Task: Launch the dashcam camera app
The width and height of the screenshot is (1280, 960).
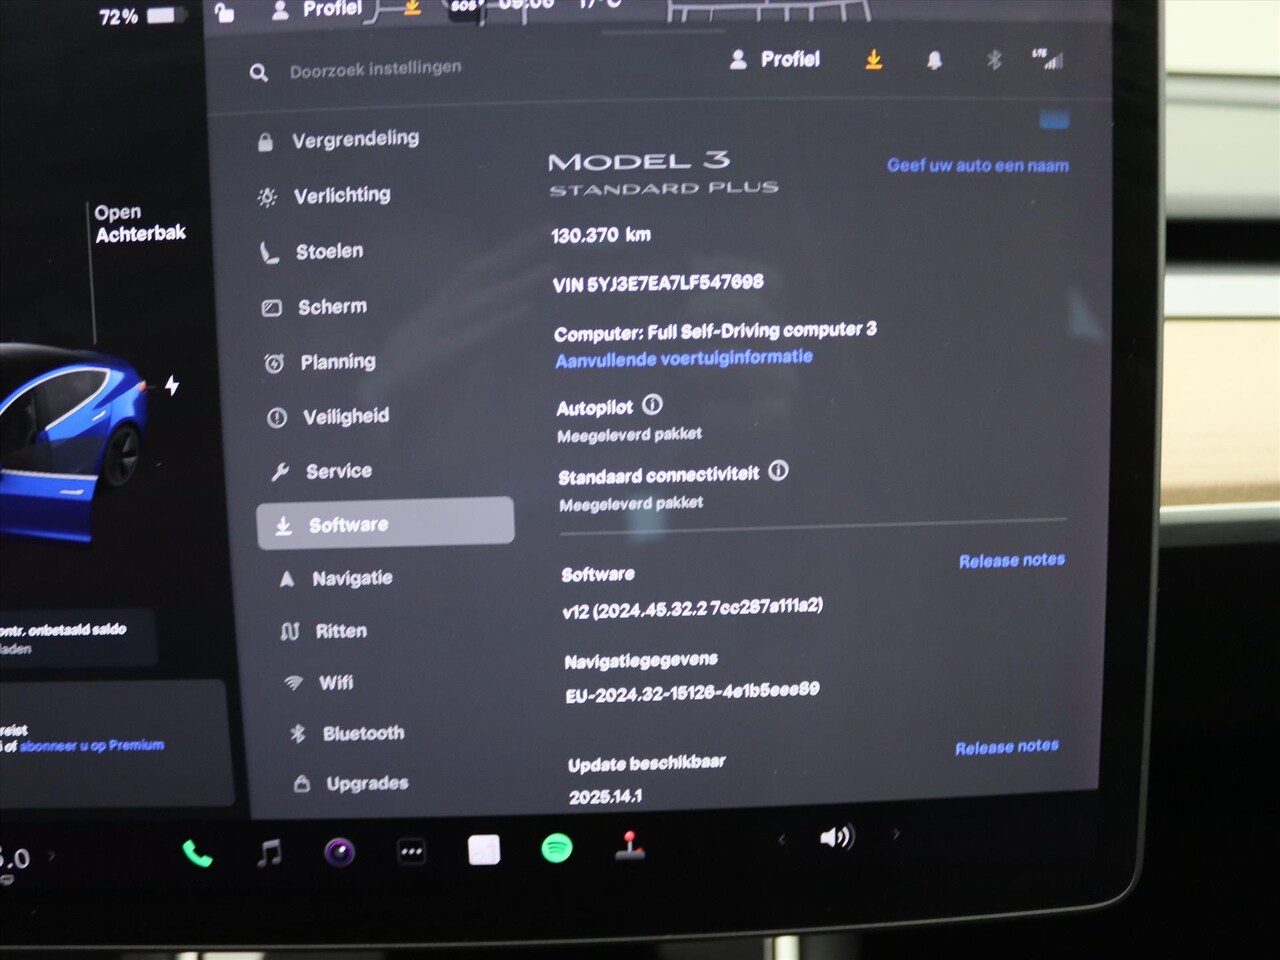Action: [x=340, y=852]
